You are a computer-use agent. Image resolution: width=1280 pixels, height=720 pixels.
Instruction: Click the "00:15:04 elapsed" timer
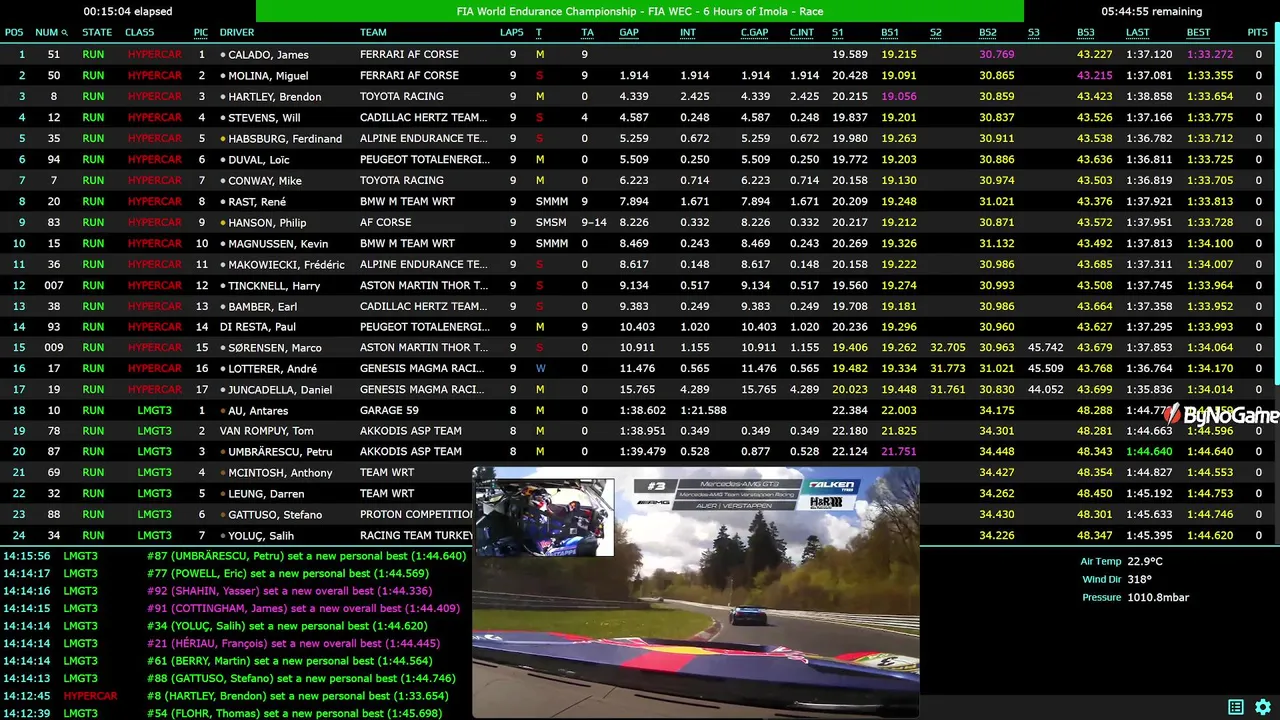128,11
